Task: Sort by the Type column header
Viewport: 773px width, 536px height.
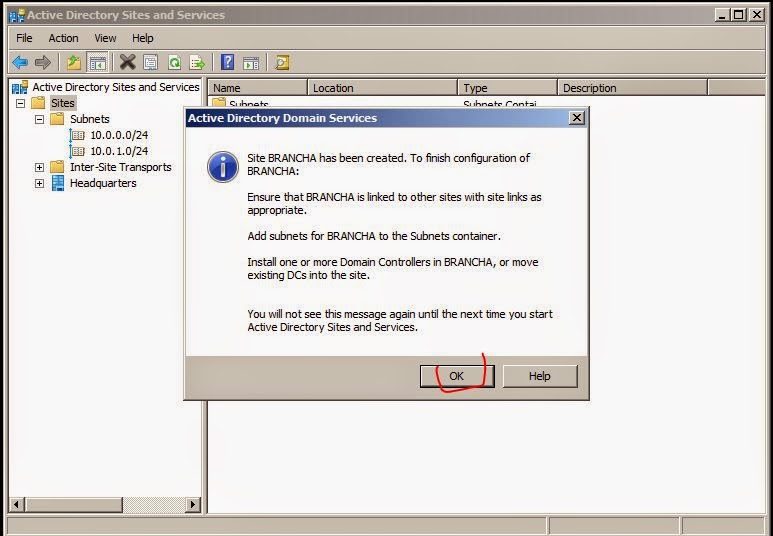Action: 508,88
